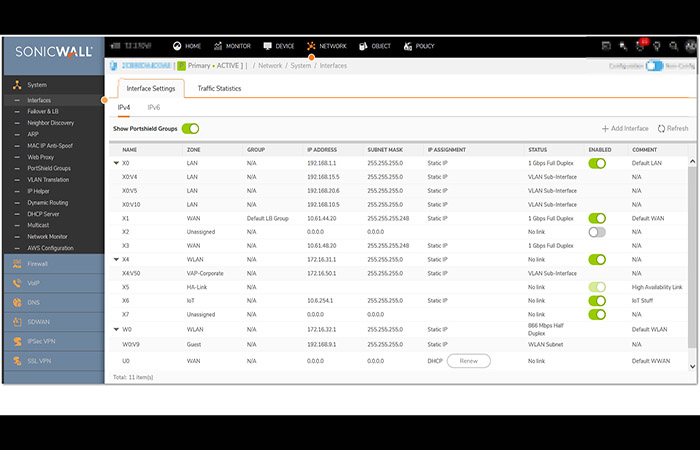This screenshot has height=450, width=700.
Task: Open the DEVICE section icon
Action: 268,46
